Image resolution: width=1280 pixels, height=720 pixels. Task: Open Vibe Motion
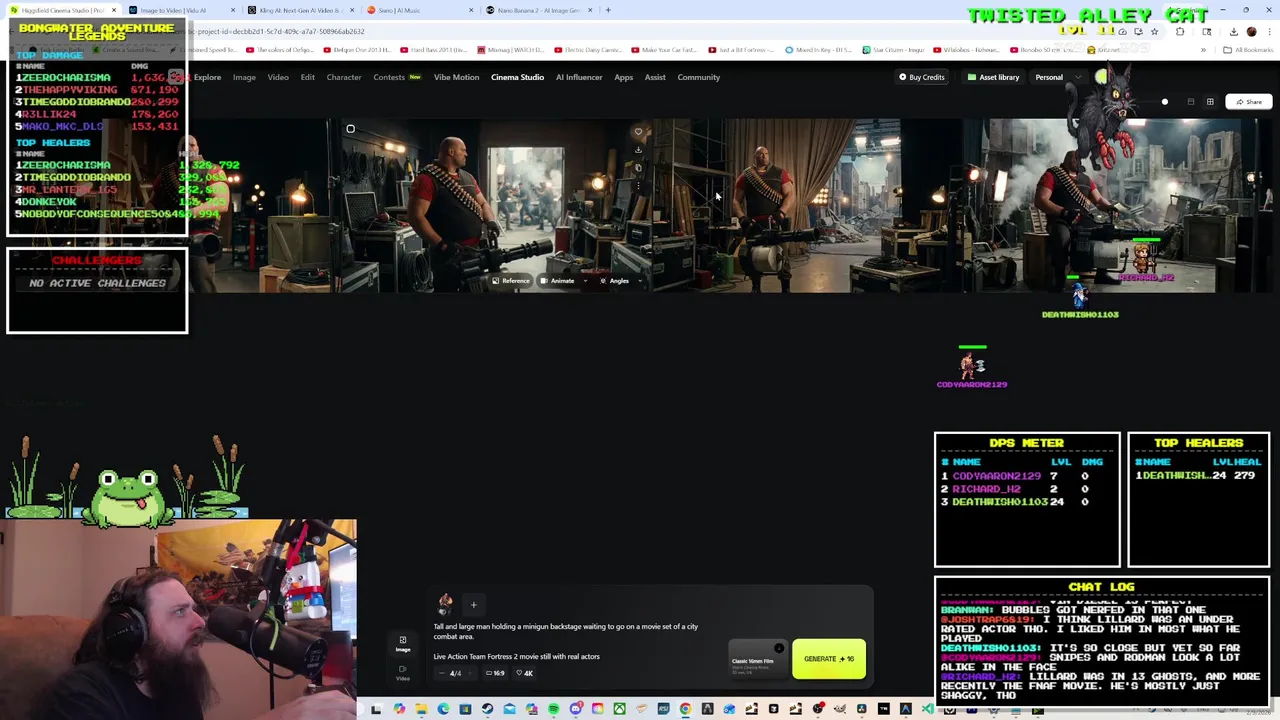(456, 77)
